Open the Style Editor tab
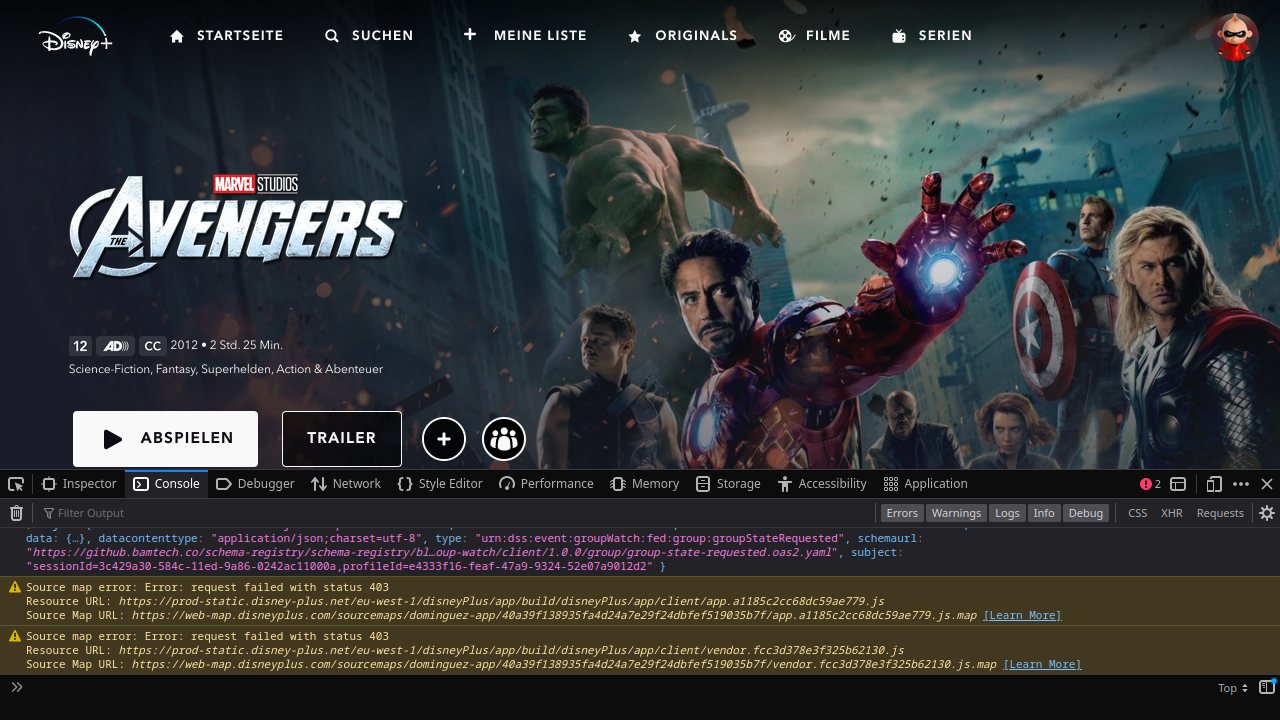The height and width of the screenshot is (720, 1280). (440, 484)
